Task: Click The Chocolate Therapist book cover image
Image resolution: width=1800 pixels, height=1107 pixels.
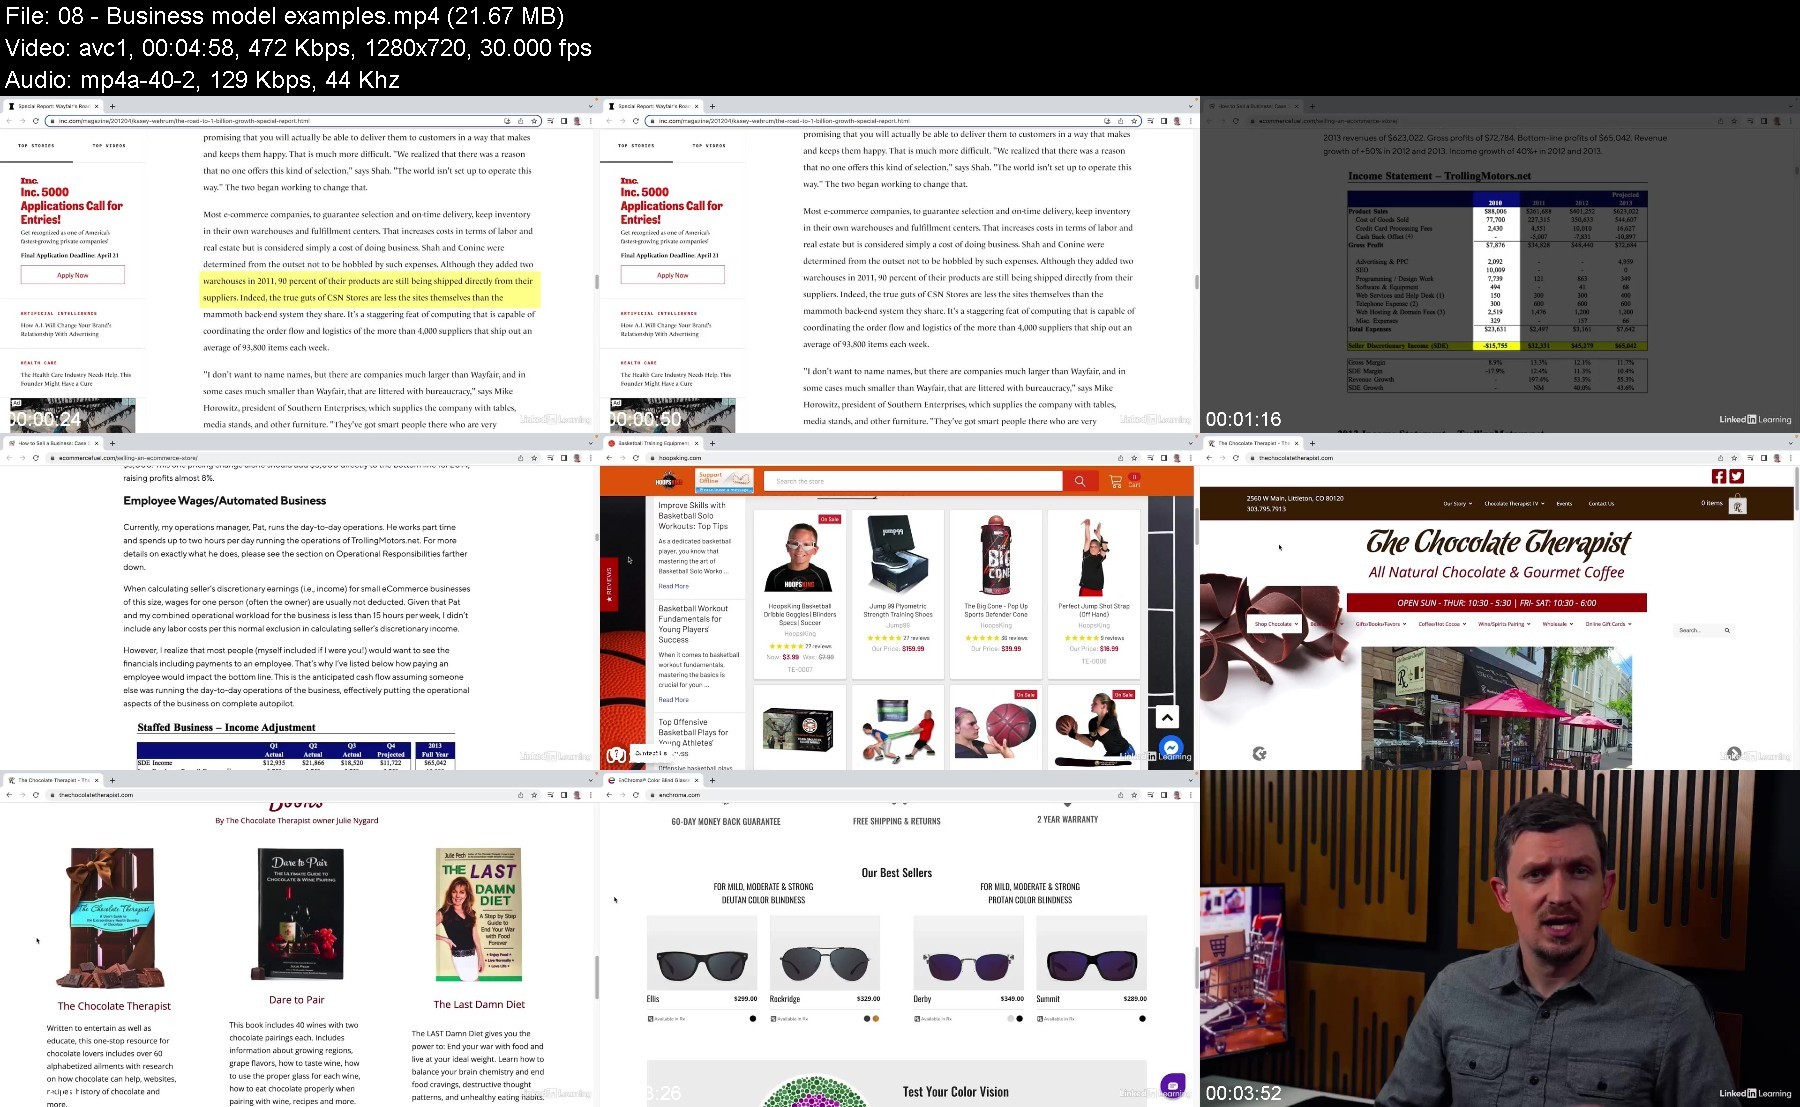Action: click(x=112, y=918)
